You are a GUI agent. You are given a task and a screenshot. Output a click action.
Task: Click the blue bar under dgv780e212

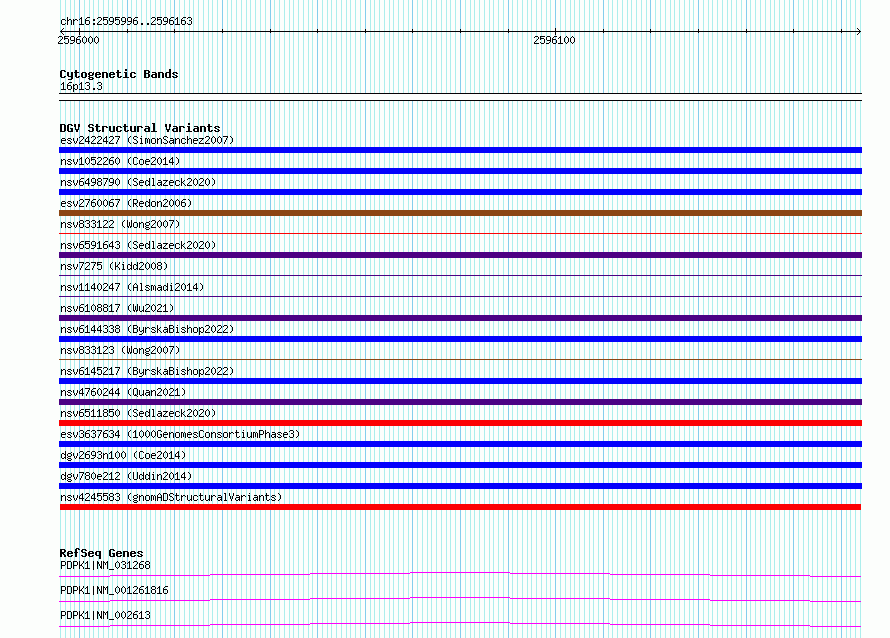[x=460, y=486]
